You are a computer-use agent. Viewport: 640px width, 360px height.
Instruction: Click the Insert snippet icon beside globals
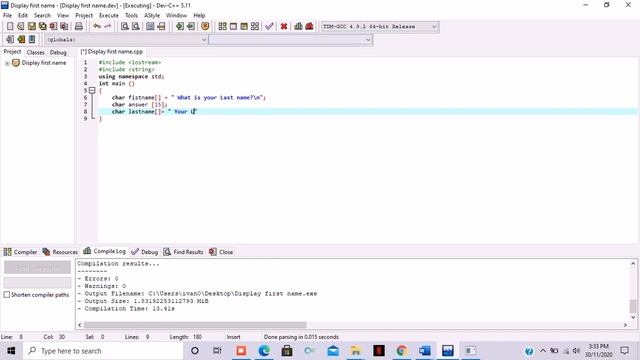[x=10, y=40]
